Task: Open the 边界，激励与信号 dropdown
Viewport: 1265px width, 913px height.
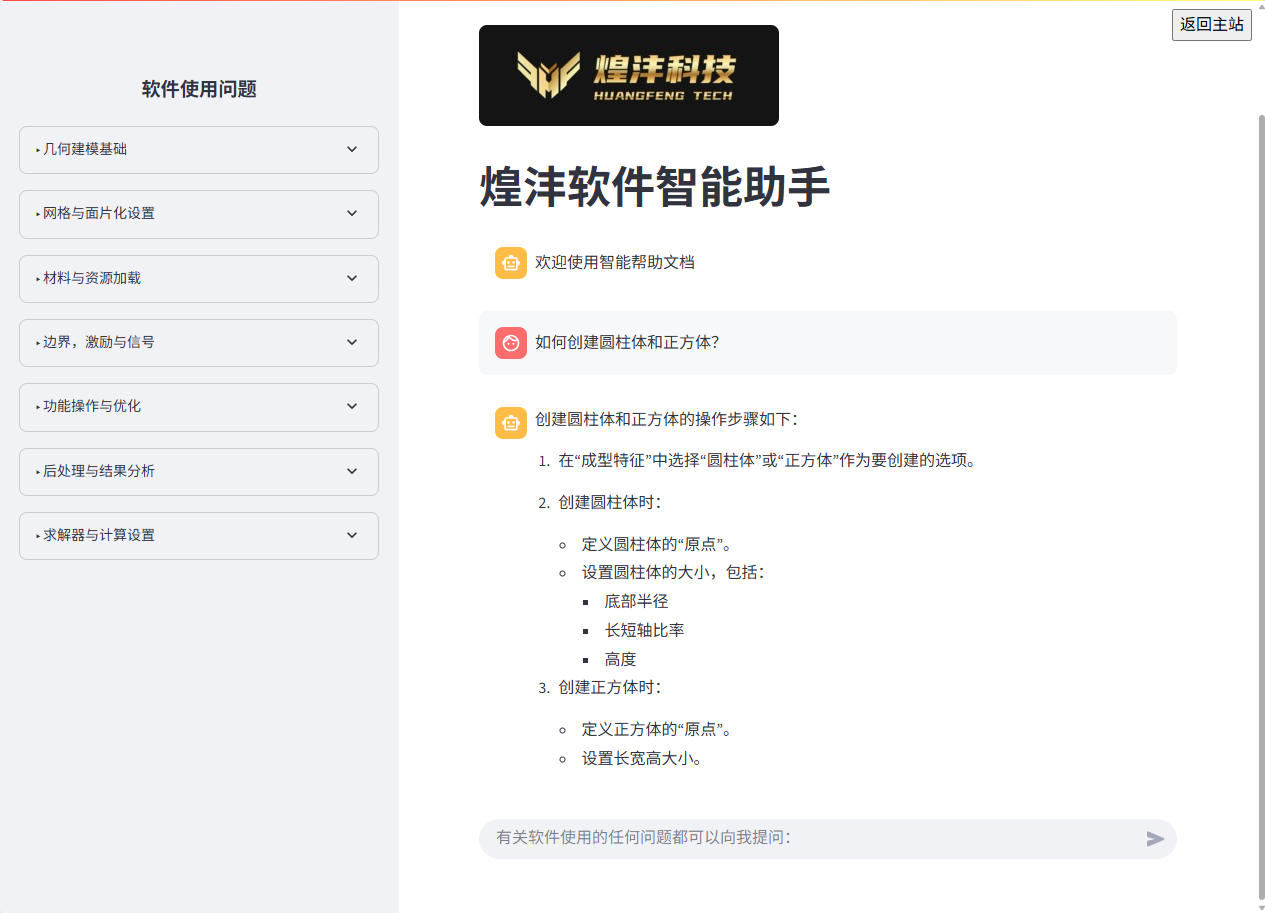Action: click(198, 342)
